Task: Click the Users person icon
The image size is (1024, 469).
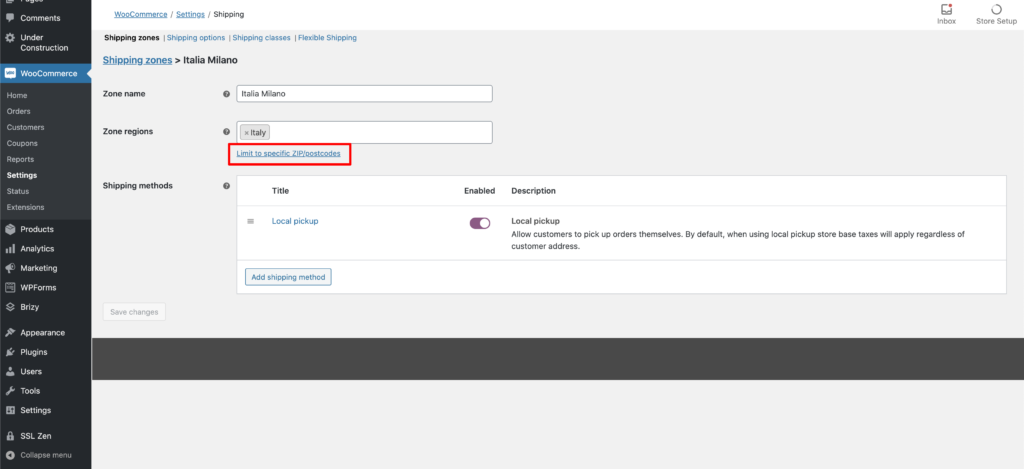Action: click(x=10, y=372)
